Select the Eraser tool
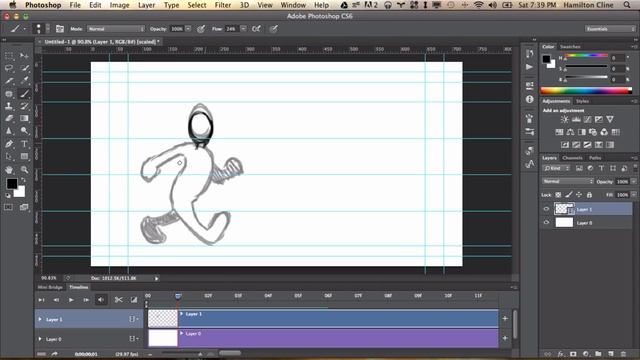The height and width of the screenshot is (360, 640). (x=9, y=118)
